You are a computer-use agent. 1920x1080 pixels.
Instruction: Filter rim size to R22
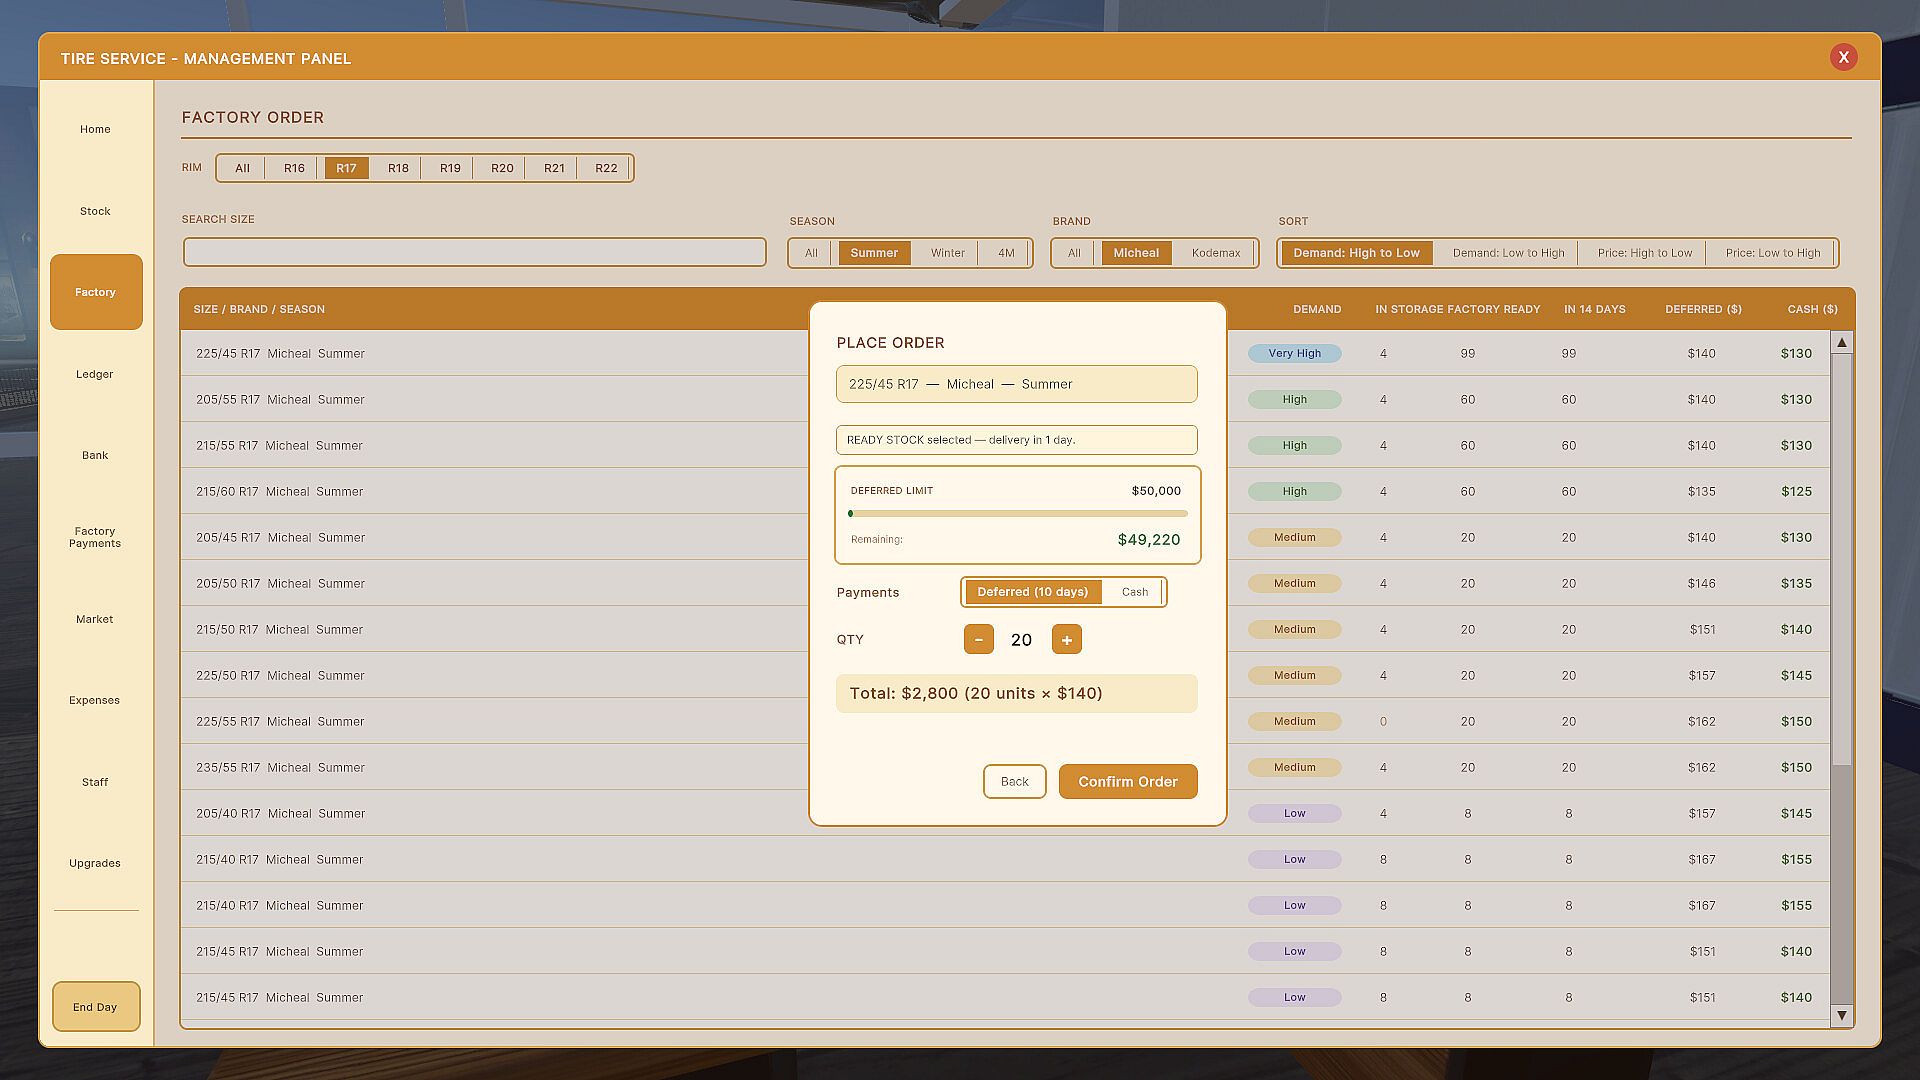(x=606, y=168)
